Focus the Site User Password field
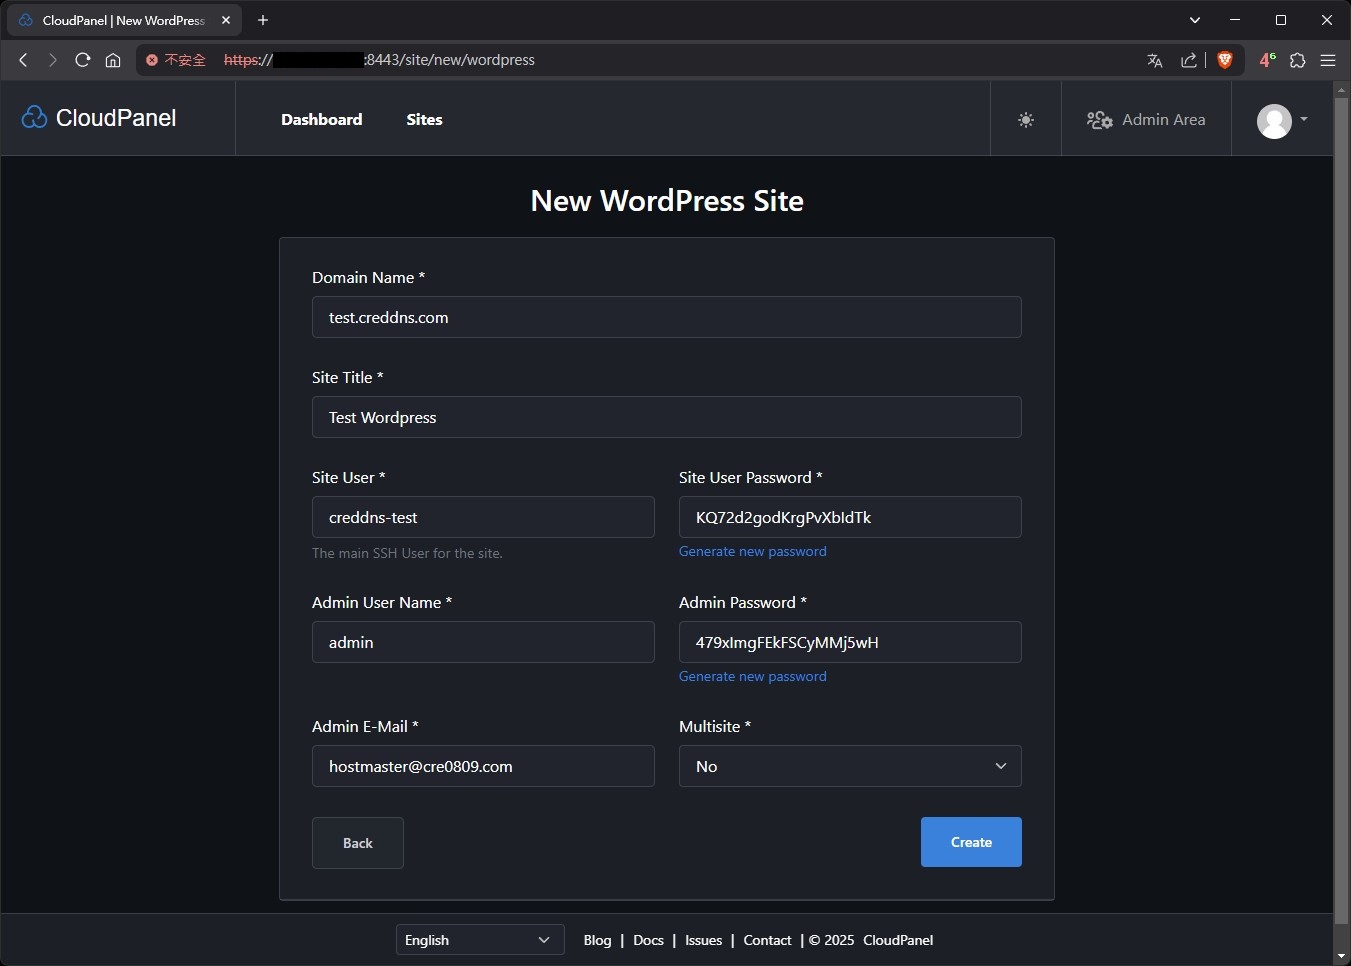 click(850, 517)
